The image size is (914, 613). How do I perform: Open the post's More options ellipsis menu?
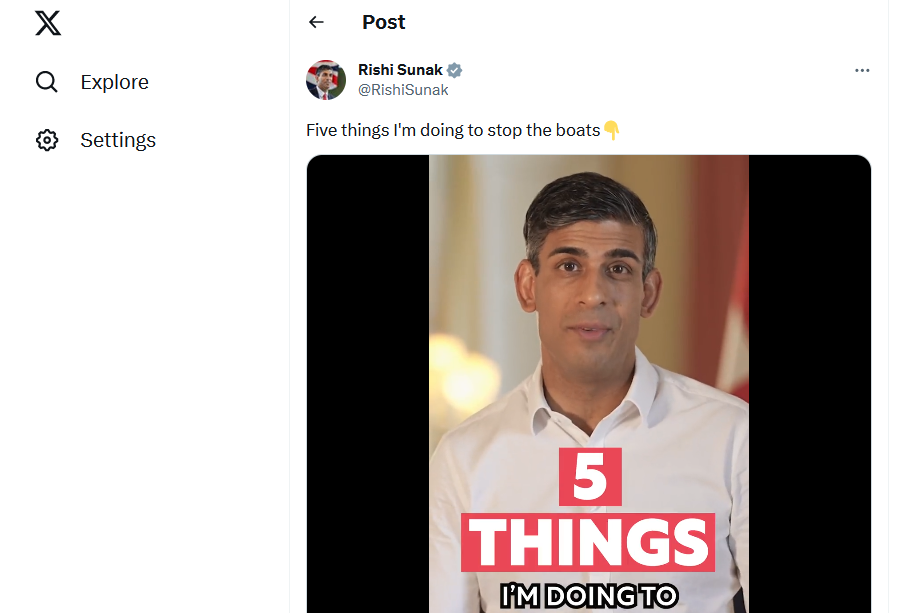(862, 71)
